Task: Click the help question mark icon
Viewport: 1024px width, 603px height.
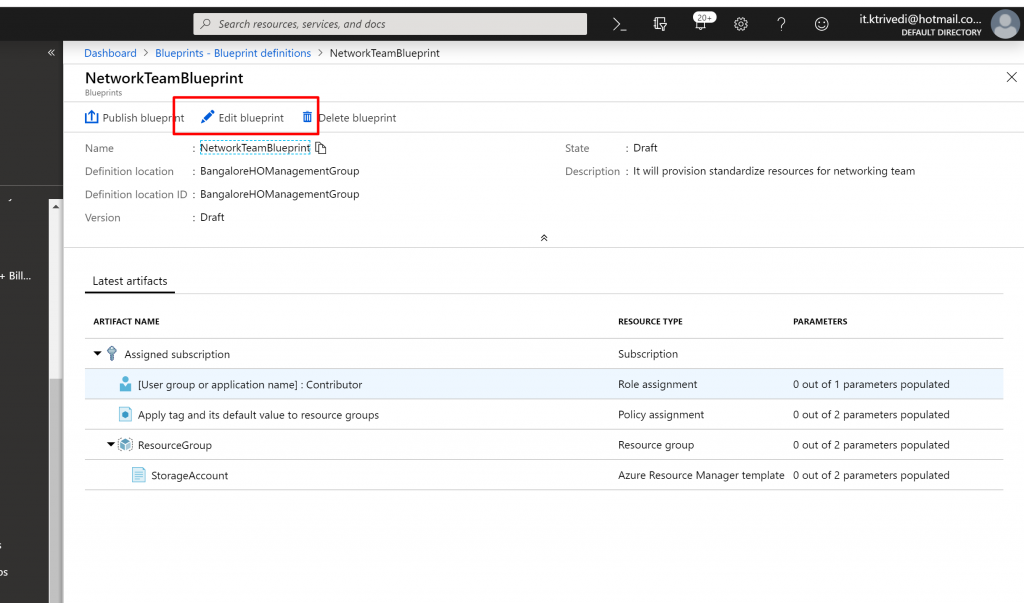Action: (781, 24)
